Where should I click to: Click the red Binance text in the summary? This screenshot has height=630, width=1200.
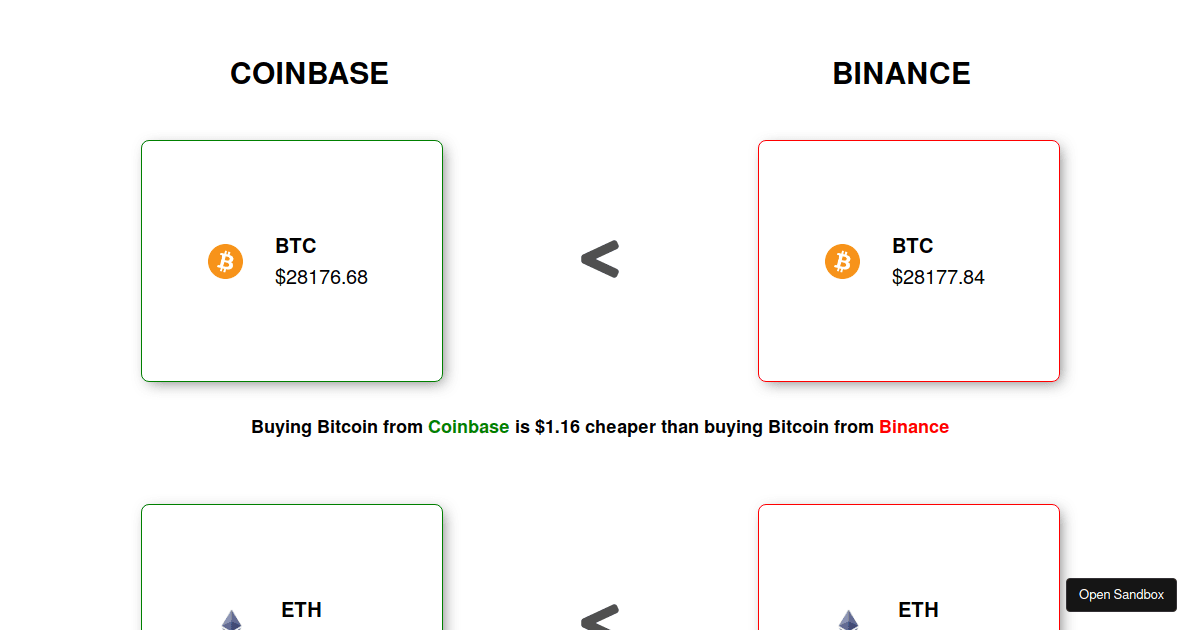click(913, 427)
